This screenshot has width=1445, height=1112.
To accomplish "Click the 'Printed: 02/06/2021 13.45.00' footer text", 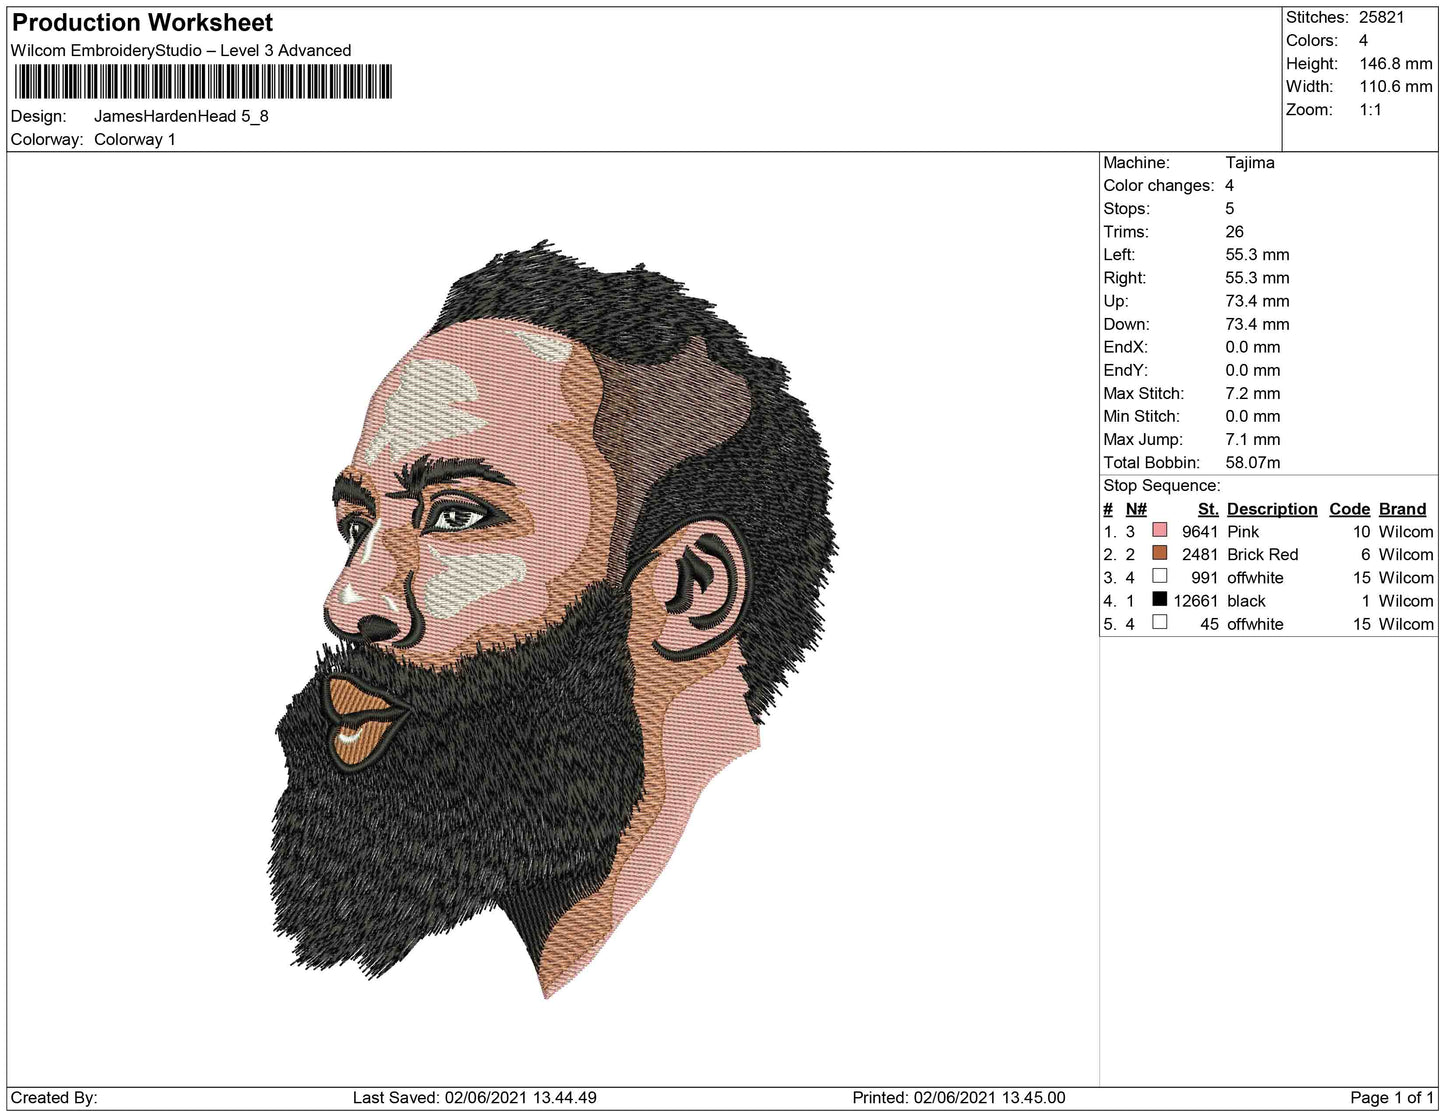I will (959, 1097).
